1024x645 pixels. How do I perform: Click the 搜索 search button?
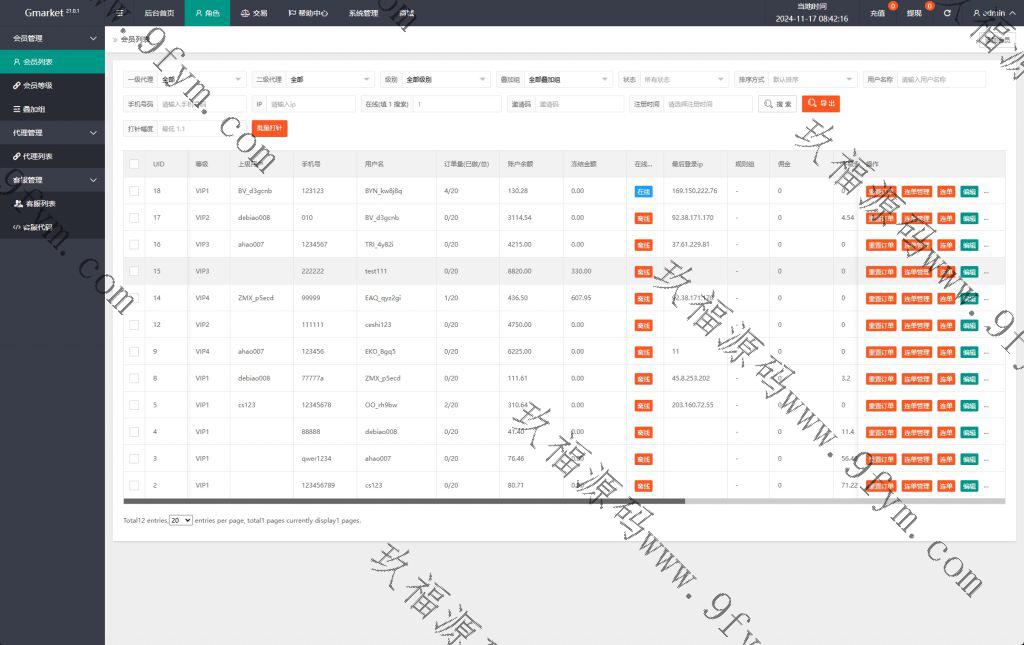[777, 104]
